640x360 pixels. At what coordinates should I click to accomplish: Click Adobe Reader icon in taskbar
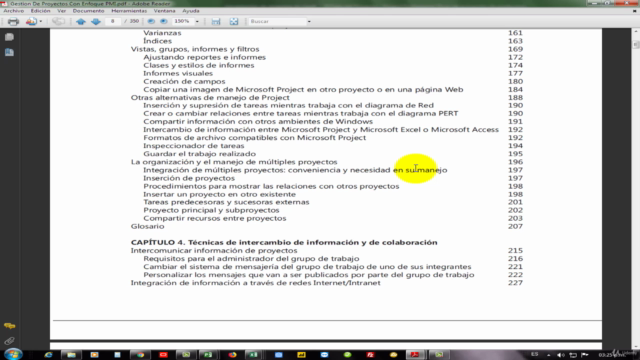point(415,355)
